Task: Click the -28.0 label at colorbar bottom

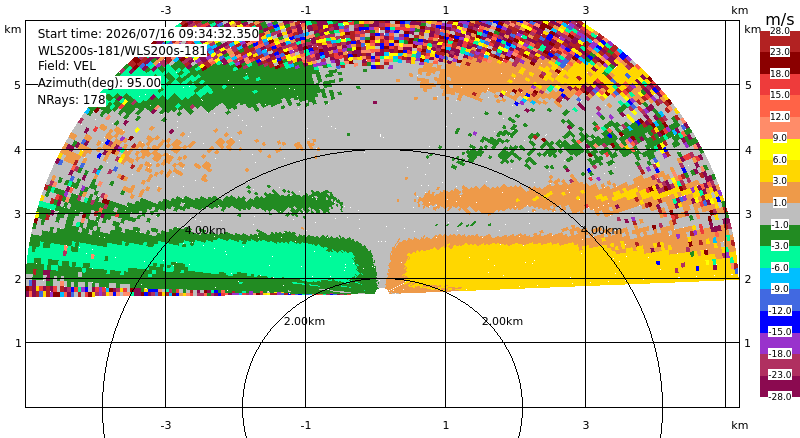Action: point(780,396)
